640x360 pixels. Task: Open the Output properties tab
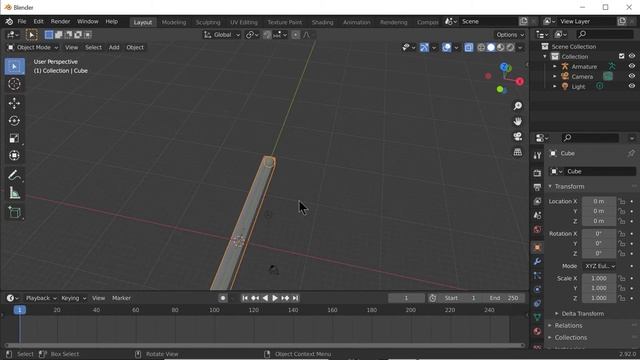[537, 187]
